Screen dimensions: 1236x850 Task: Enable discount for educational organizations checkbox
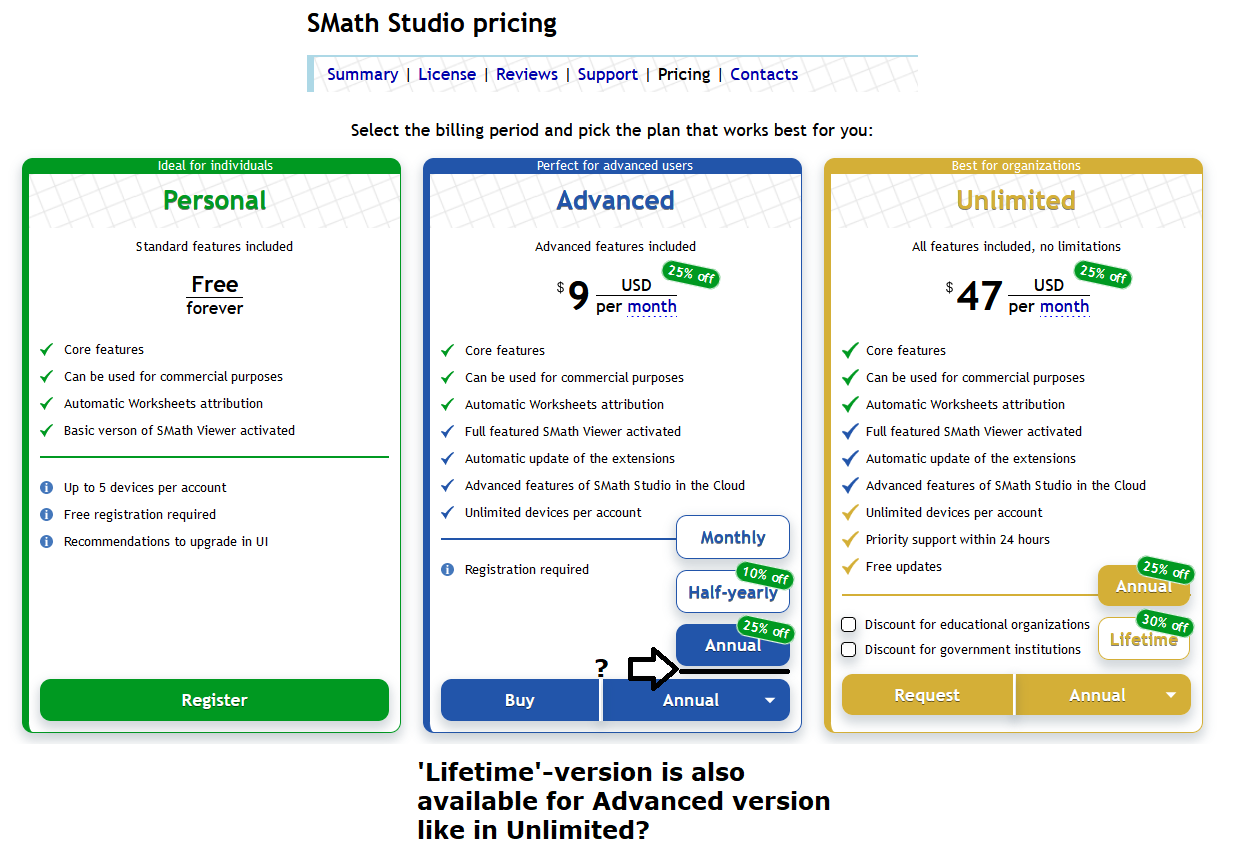pyautogui.click(x=849, y=625)
